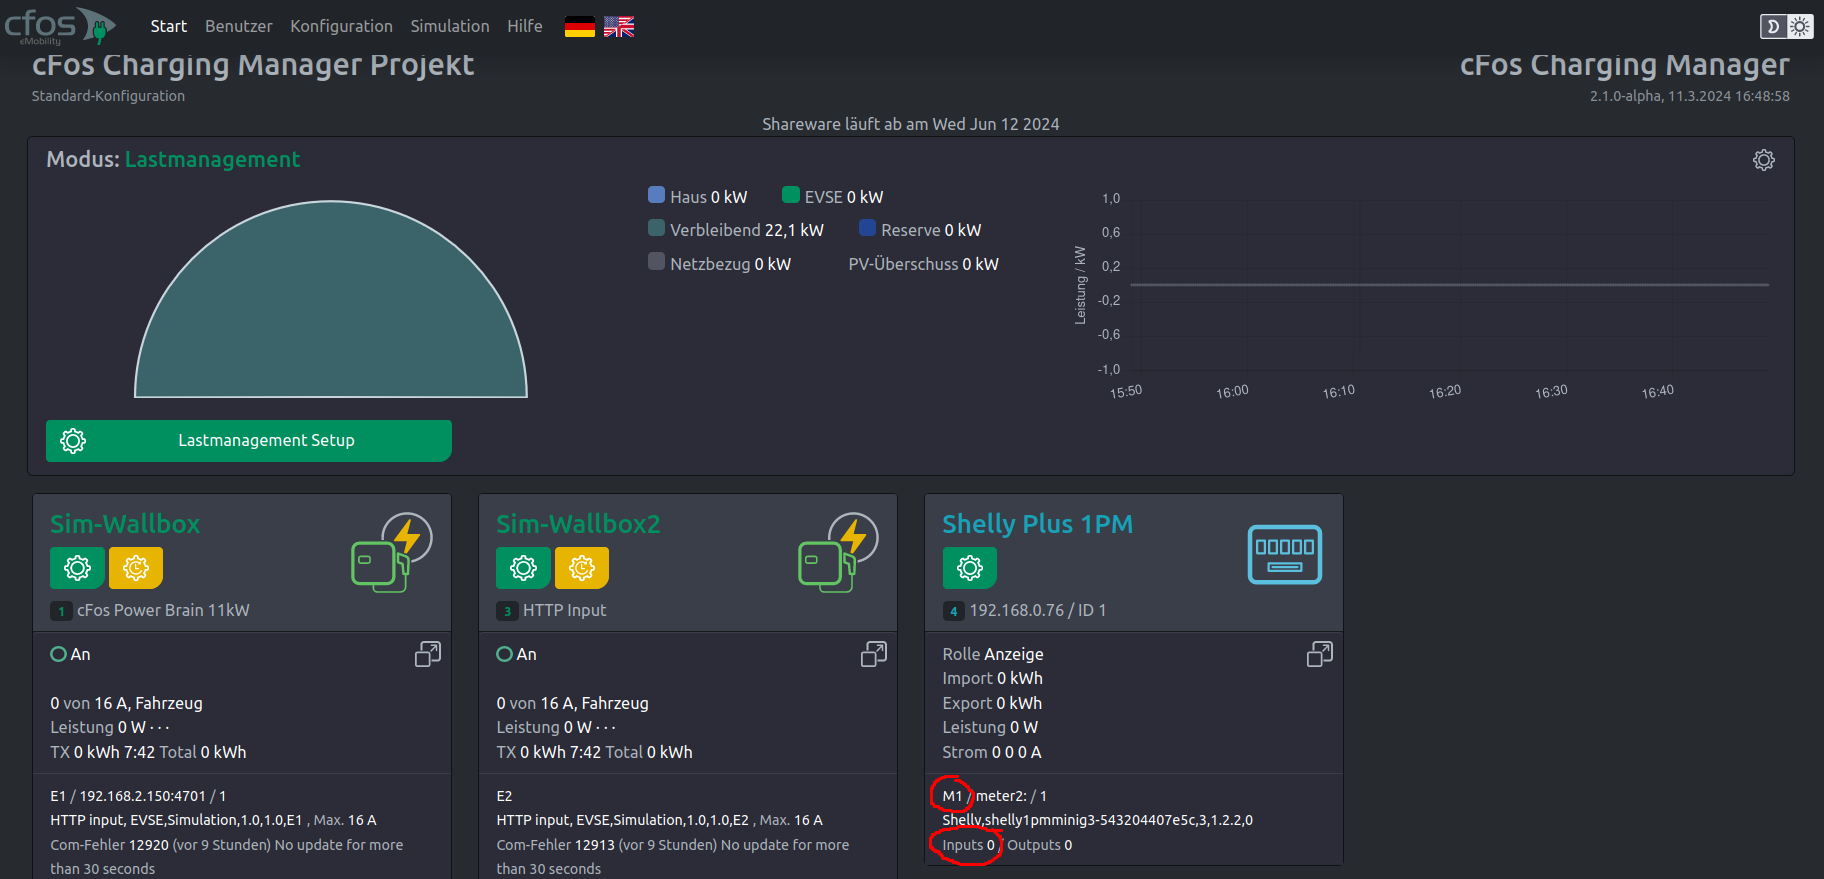Click Sim-Wallbox charger lightning icon
The image size is (1824, 879).
click(392, 552)
